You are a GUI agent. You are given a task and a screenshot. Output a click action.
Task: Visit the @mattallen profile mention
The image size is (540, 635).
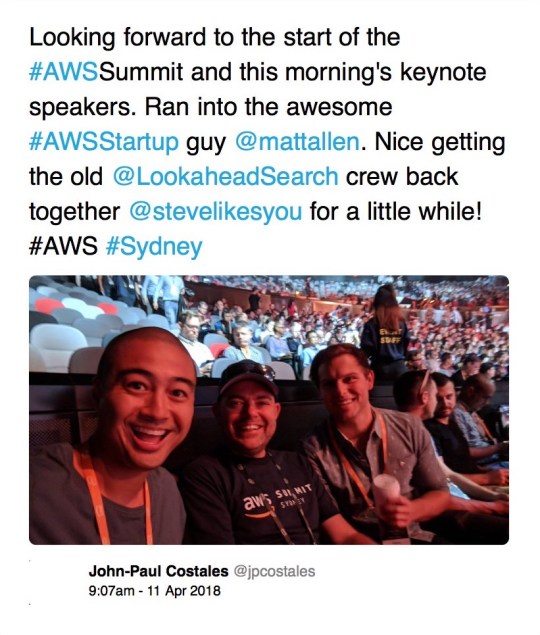point(297,142)
